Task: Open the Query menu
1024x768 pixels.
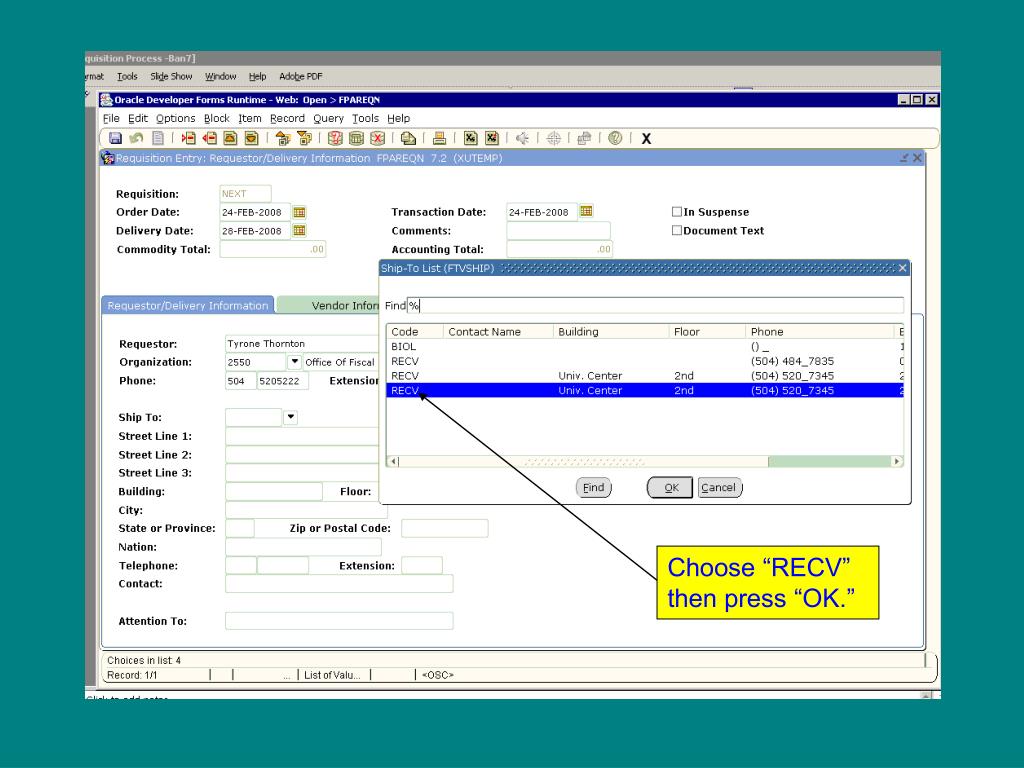Action: [328, 118]
